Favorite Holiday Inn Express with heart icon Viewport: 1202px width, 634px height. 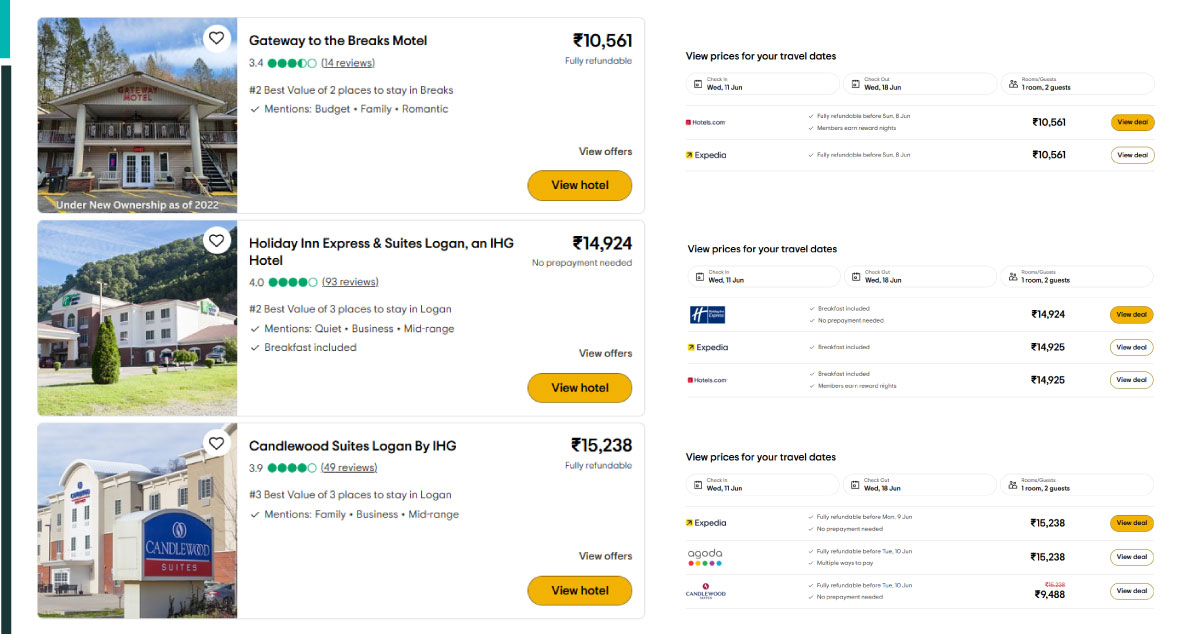pyautogui.click(x=216, y=240)
